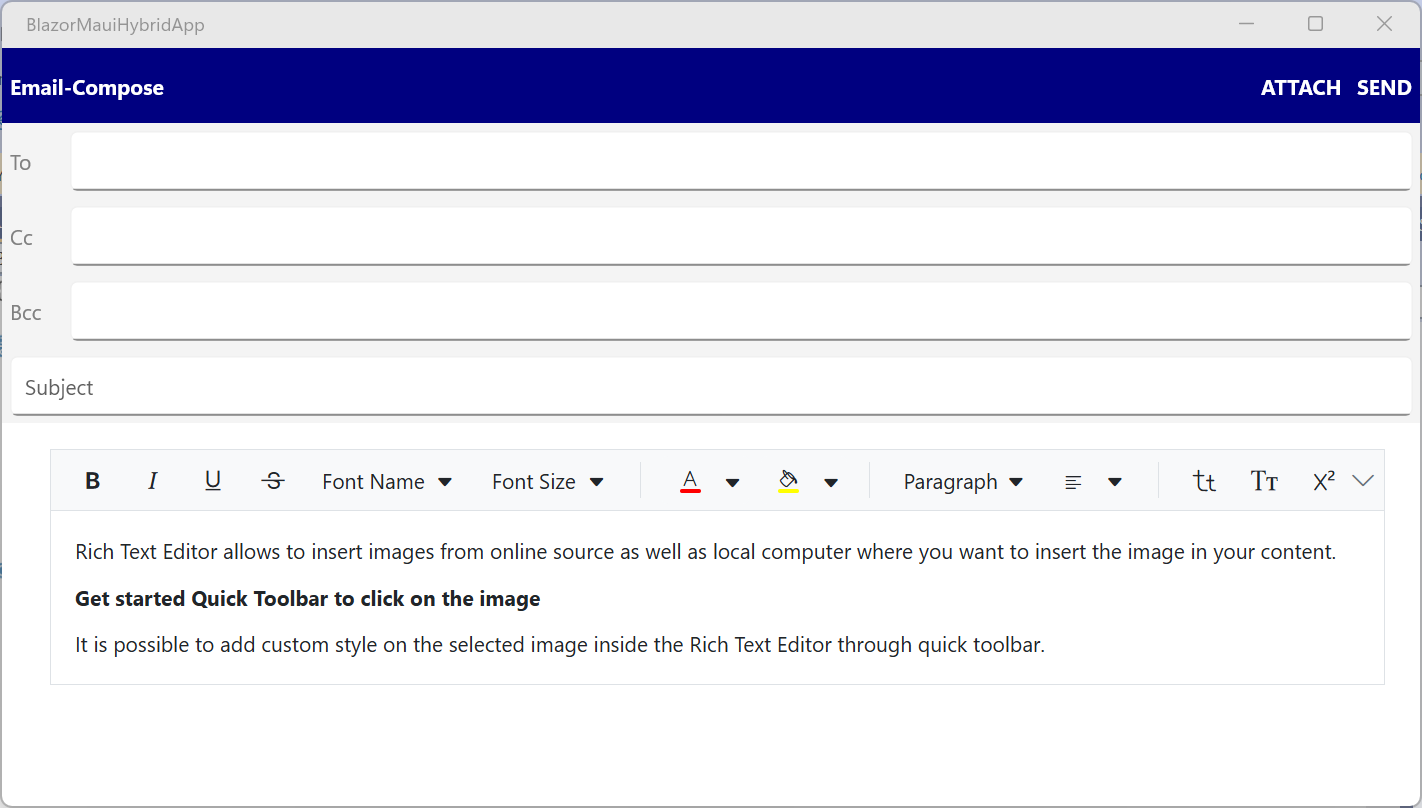Open the Font Name dropdown
Image resolution: width=1422 pixels, height=808 pixels.
386,481
